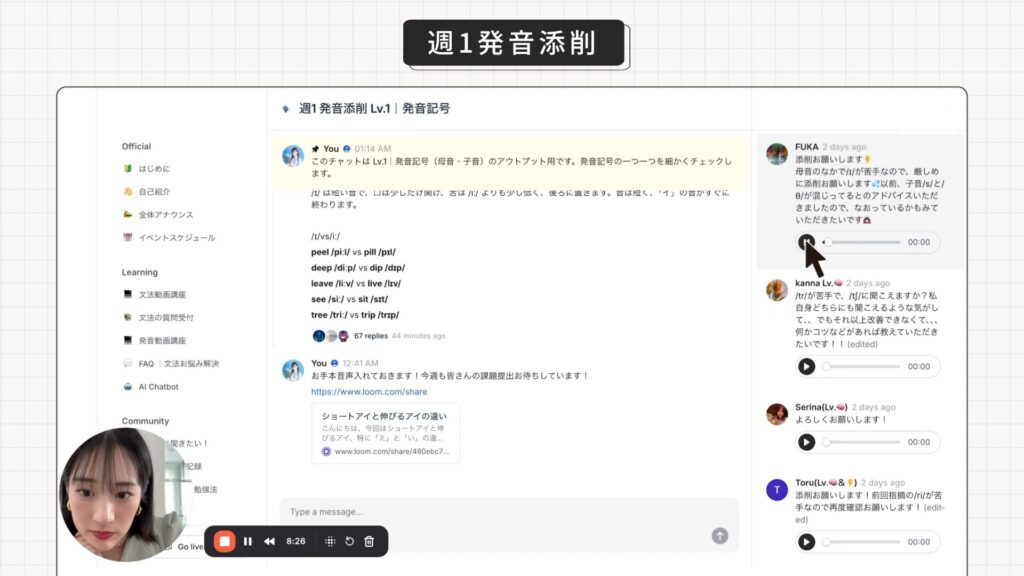Restart the recording with the circular arrow icon

[x=350, y=541]
